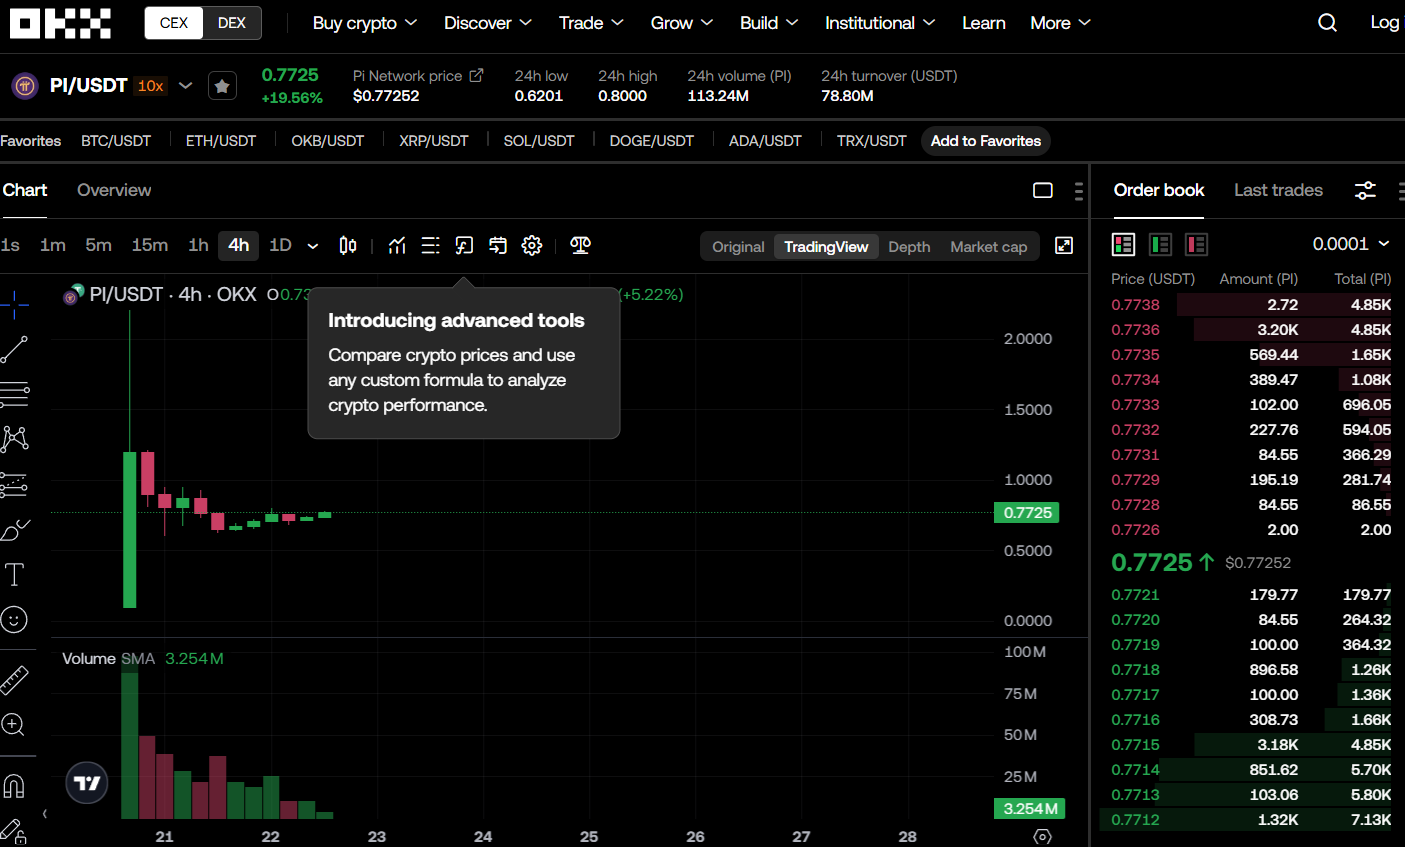The width and height of the screenshot is (1405, 847).
Task: Open the Learn page
Action: [x=984, y=23]
